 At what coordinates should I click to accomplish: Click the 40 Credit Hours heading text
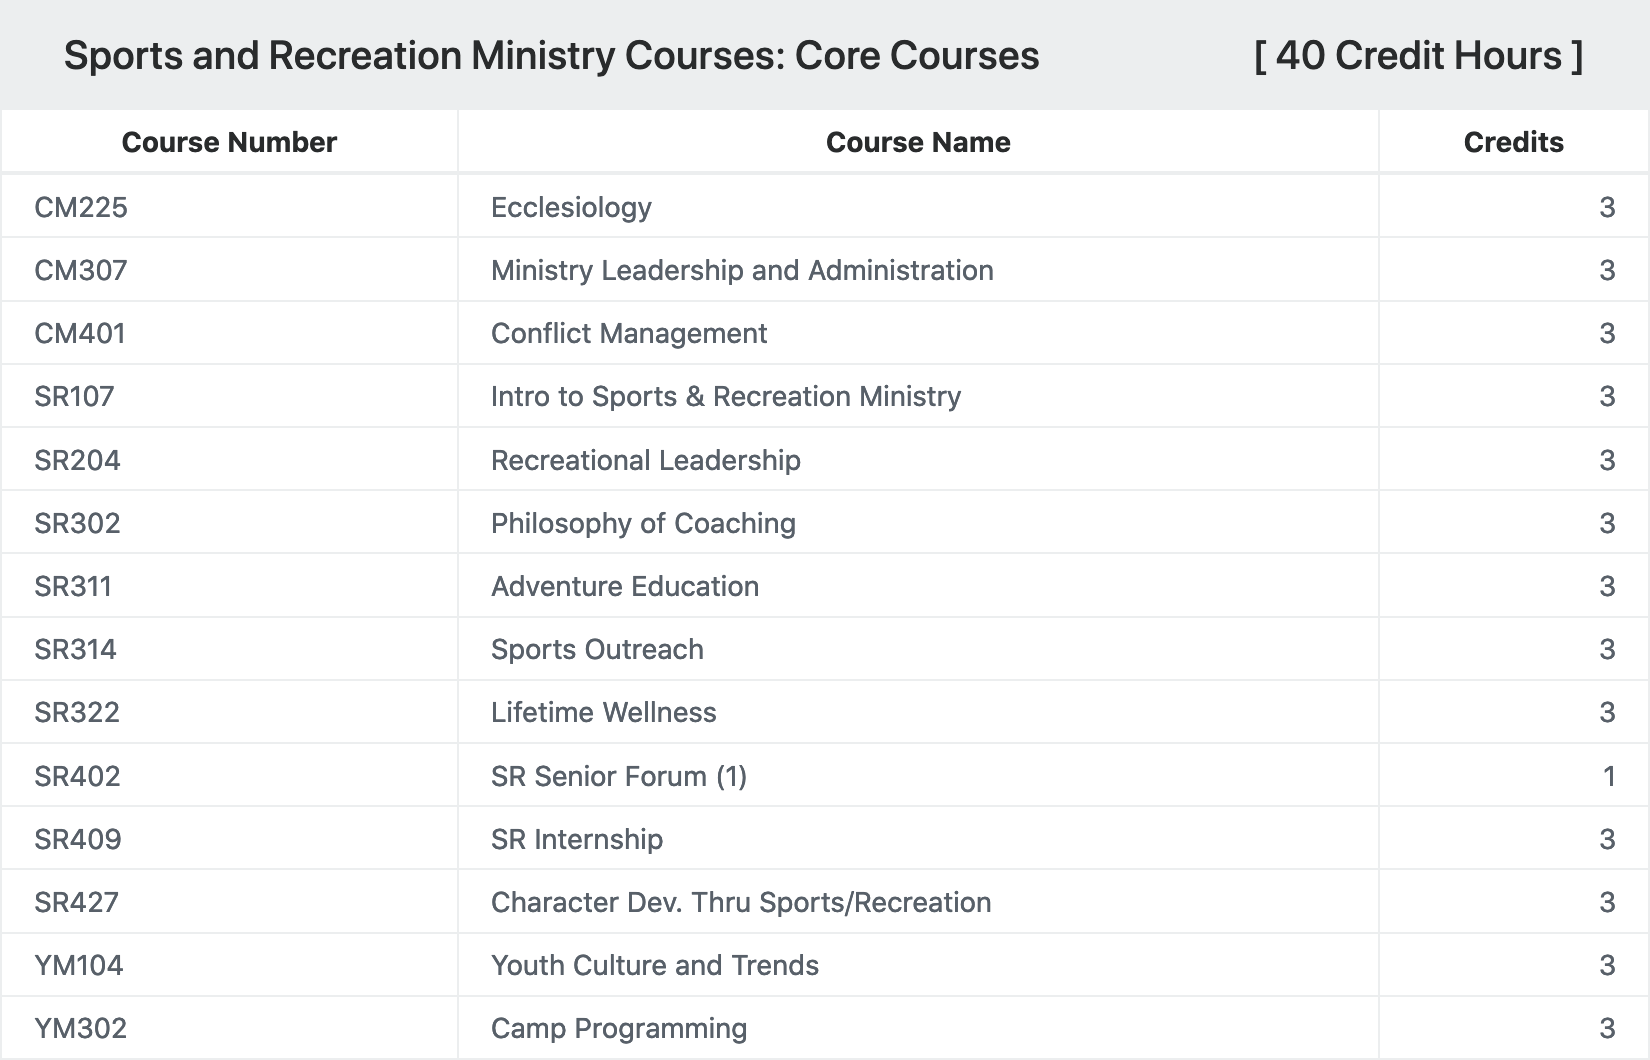(x=1418, y=55)
